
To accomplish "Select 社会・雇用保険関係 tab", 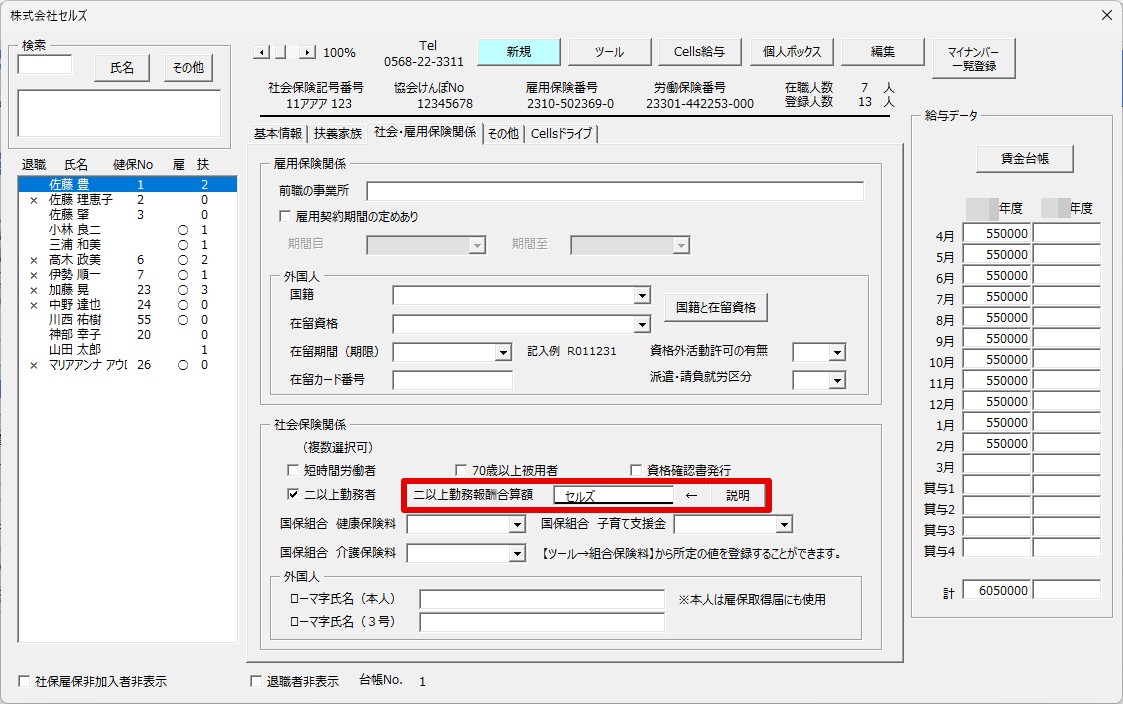I will [425, 132].
